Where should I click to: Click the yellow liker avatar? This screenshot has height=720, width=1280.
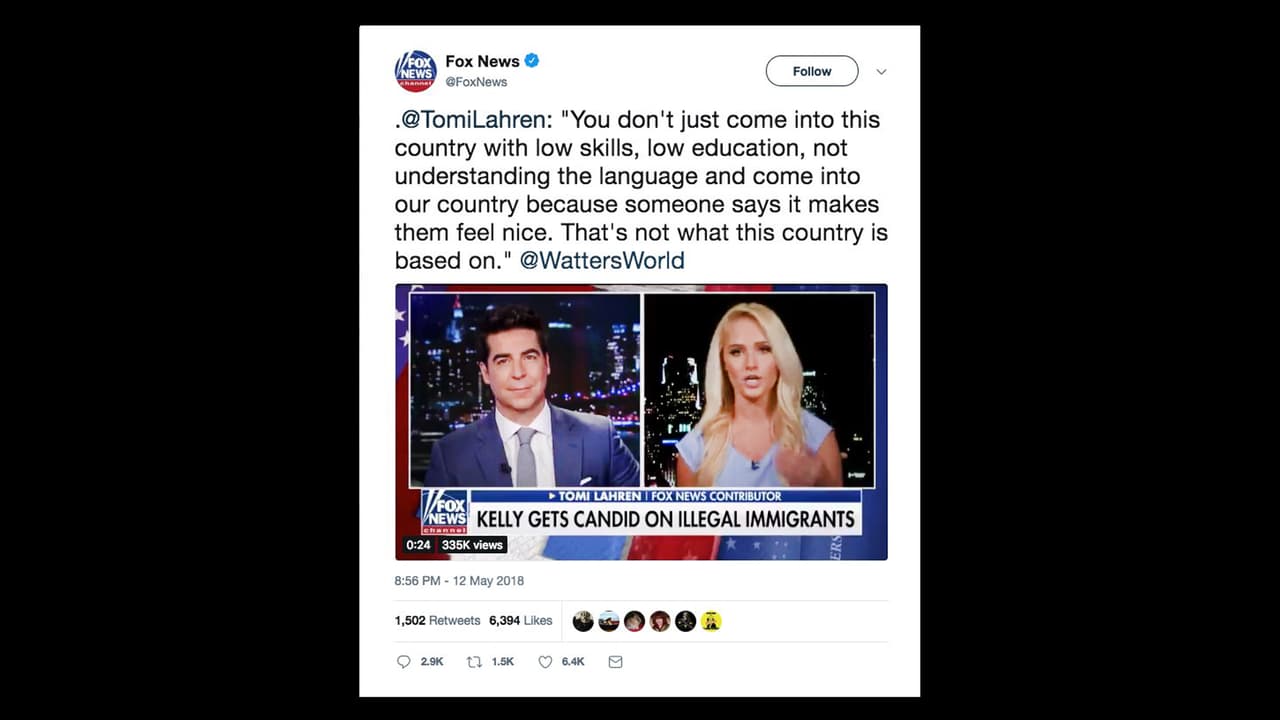tap(711, 621)
